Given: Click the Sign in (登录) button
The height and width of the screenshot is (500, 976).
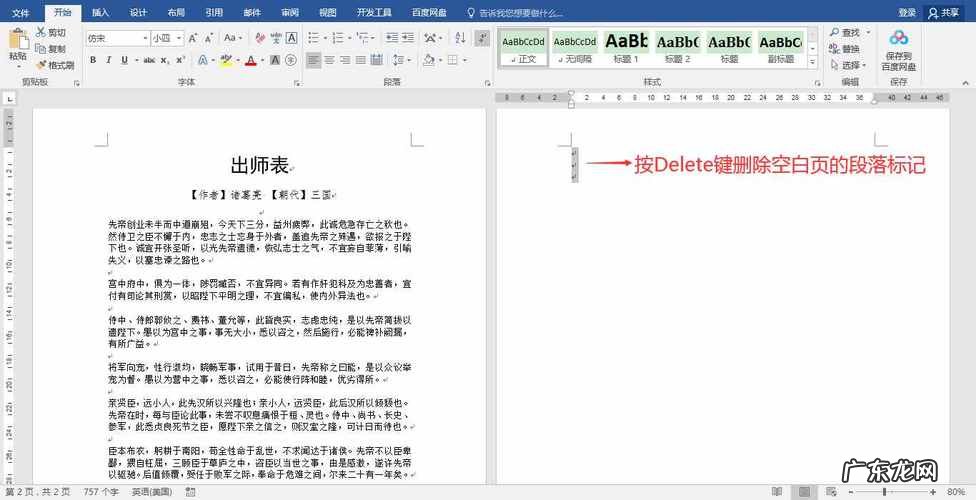Looking at the screenshot, I should [907, 12].
